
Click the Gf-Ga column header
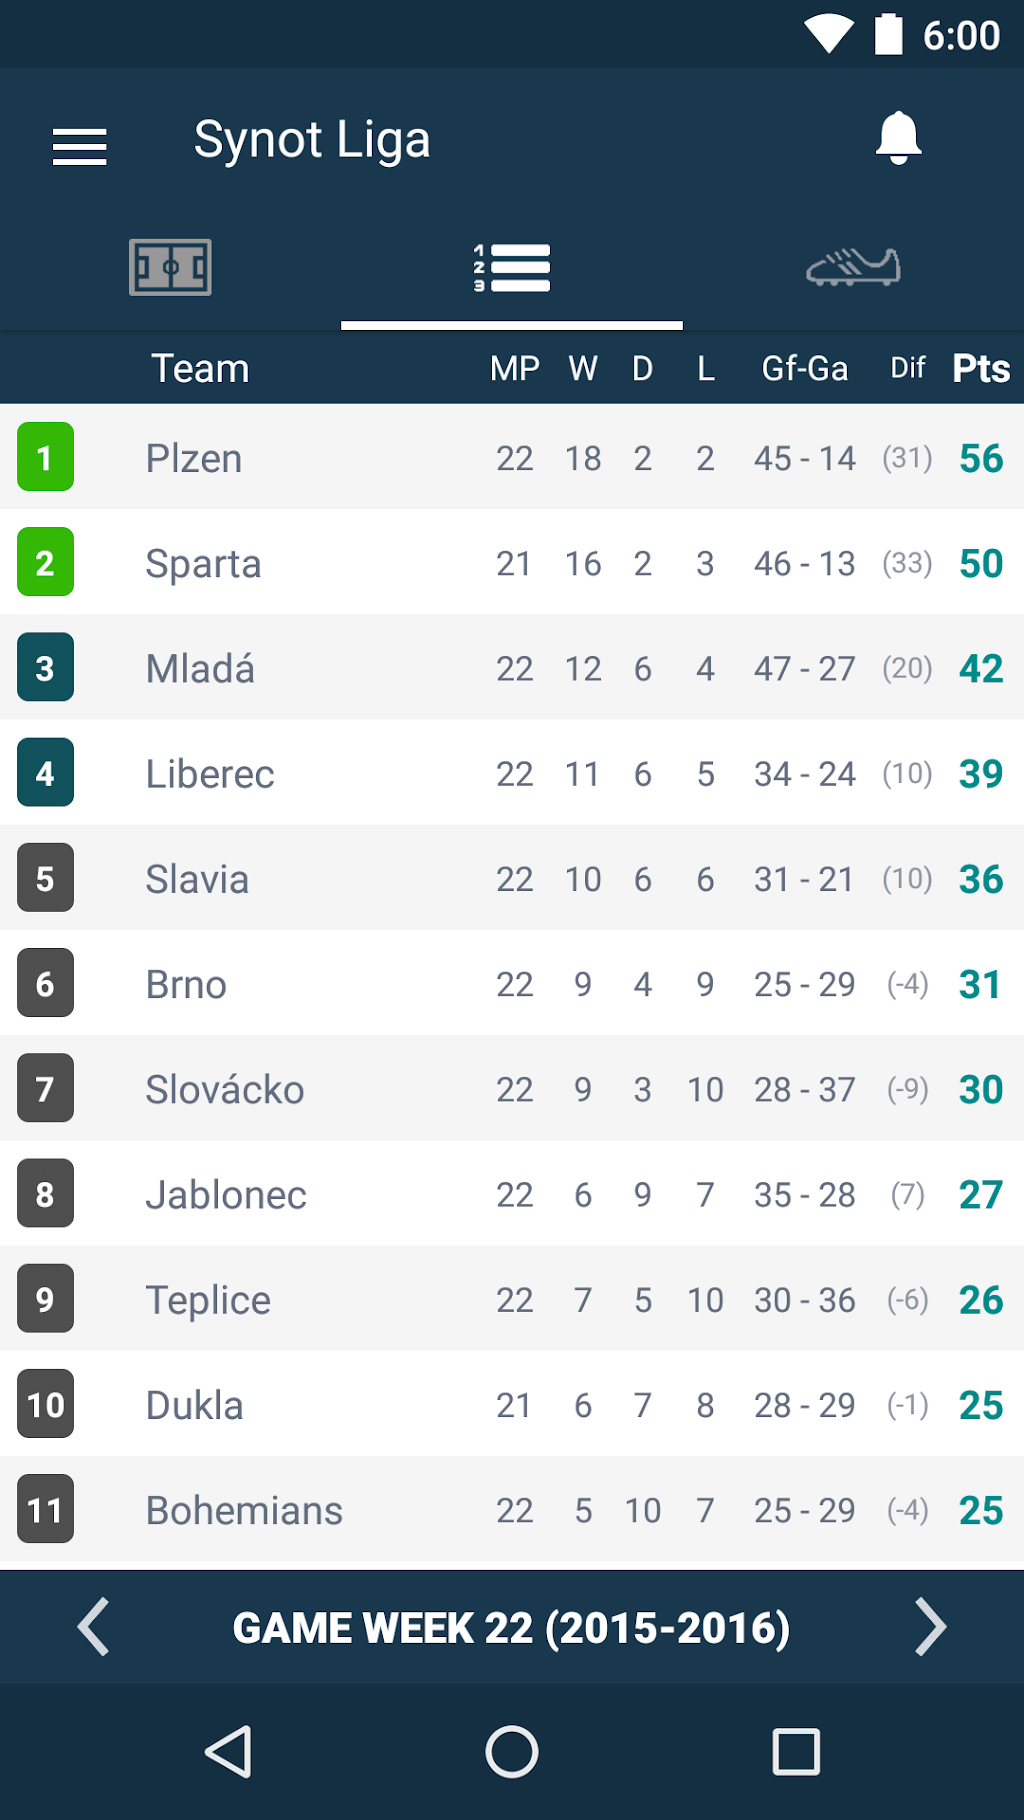tap(804, 369)
